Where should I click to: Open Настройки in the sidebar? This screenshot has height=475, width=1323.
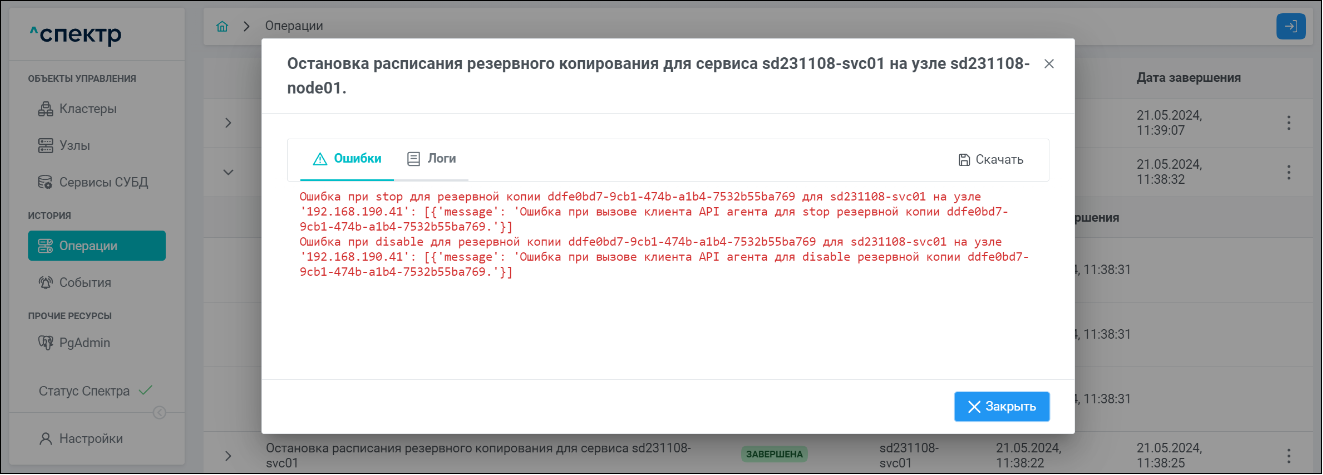click(x=90, y=438)
